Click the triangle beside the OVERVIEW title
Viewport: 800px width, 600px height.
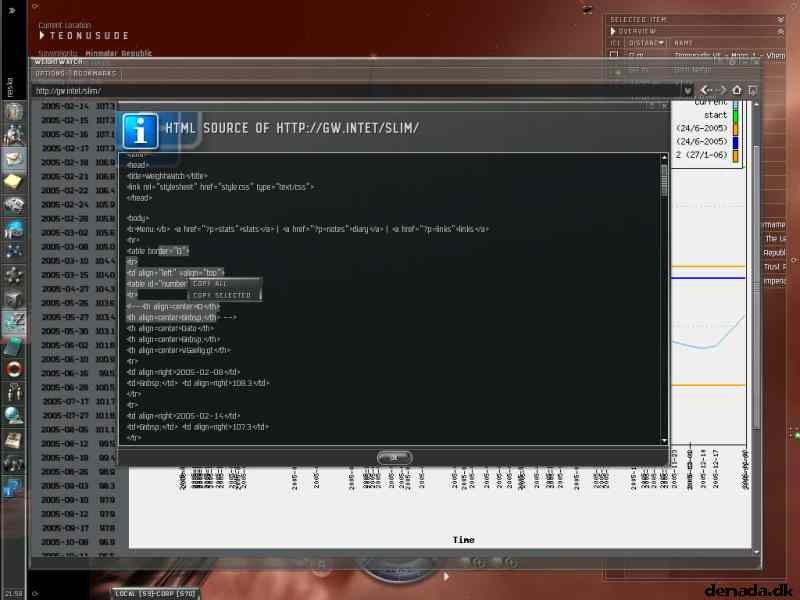[x=613, y=32]
